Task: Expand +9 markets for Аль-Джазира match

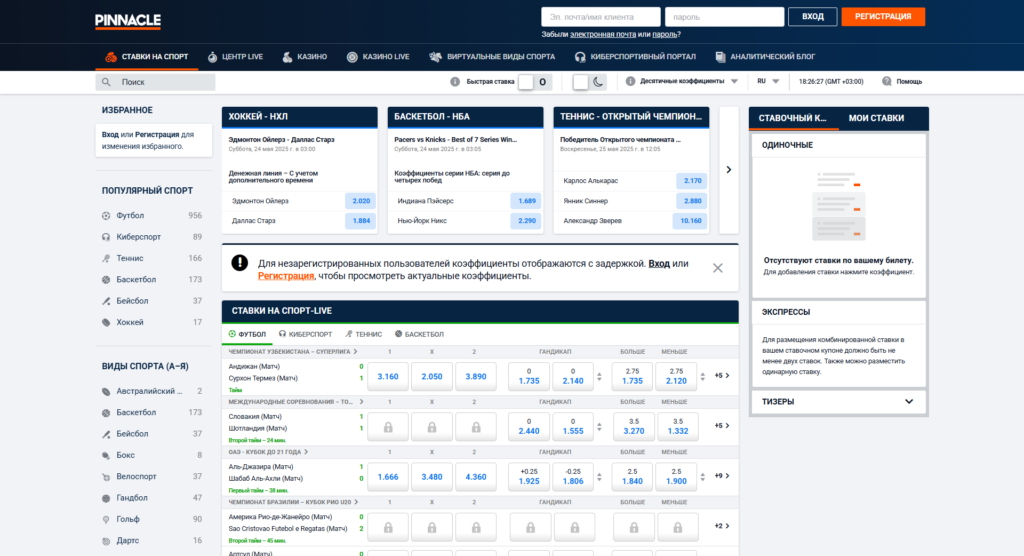Action: click(722, 476)
